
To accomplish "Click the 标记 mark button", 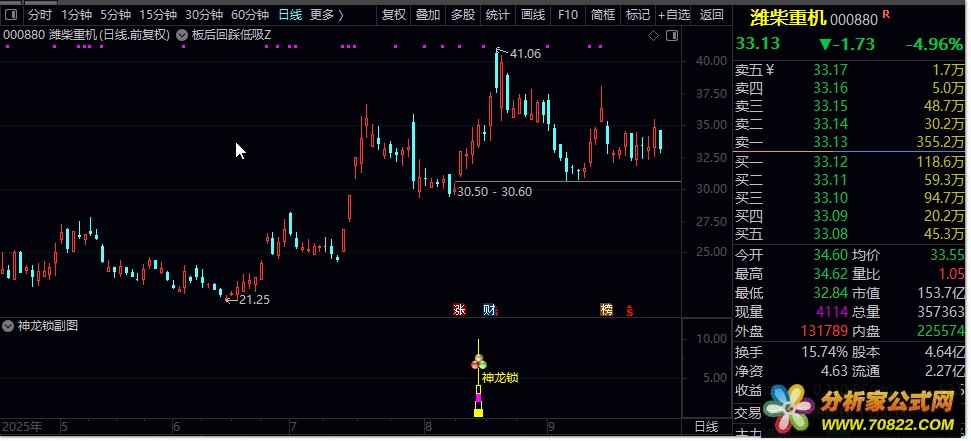I will pos(638,15).
